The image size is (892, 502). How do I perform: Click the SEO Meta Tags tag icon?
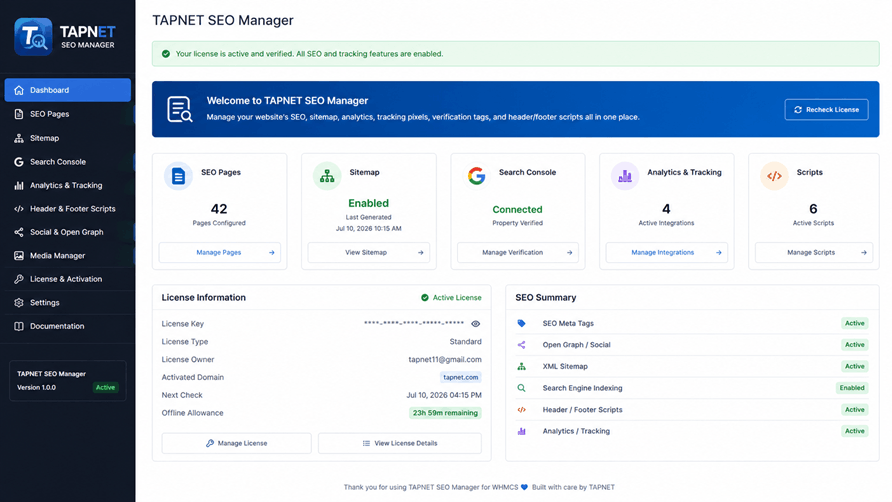(521, 323)
